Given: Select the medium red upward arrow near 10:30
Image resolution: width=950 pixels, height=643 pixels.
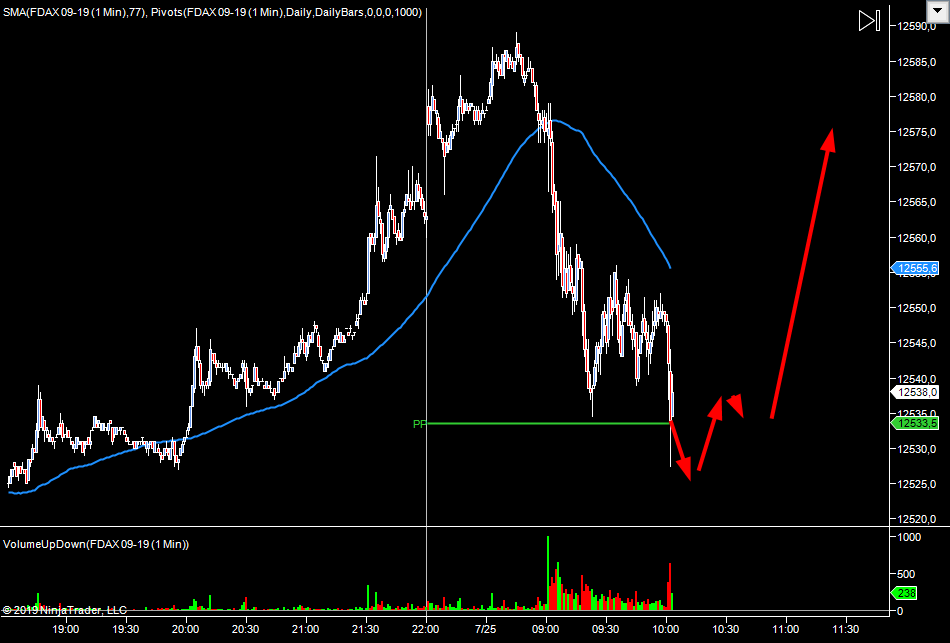Looking at the screenshot, I should click(709, 434).
